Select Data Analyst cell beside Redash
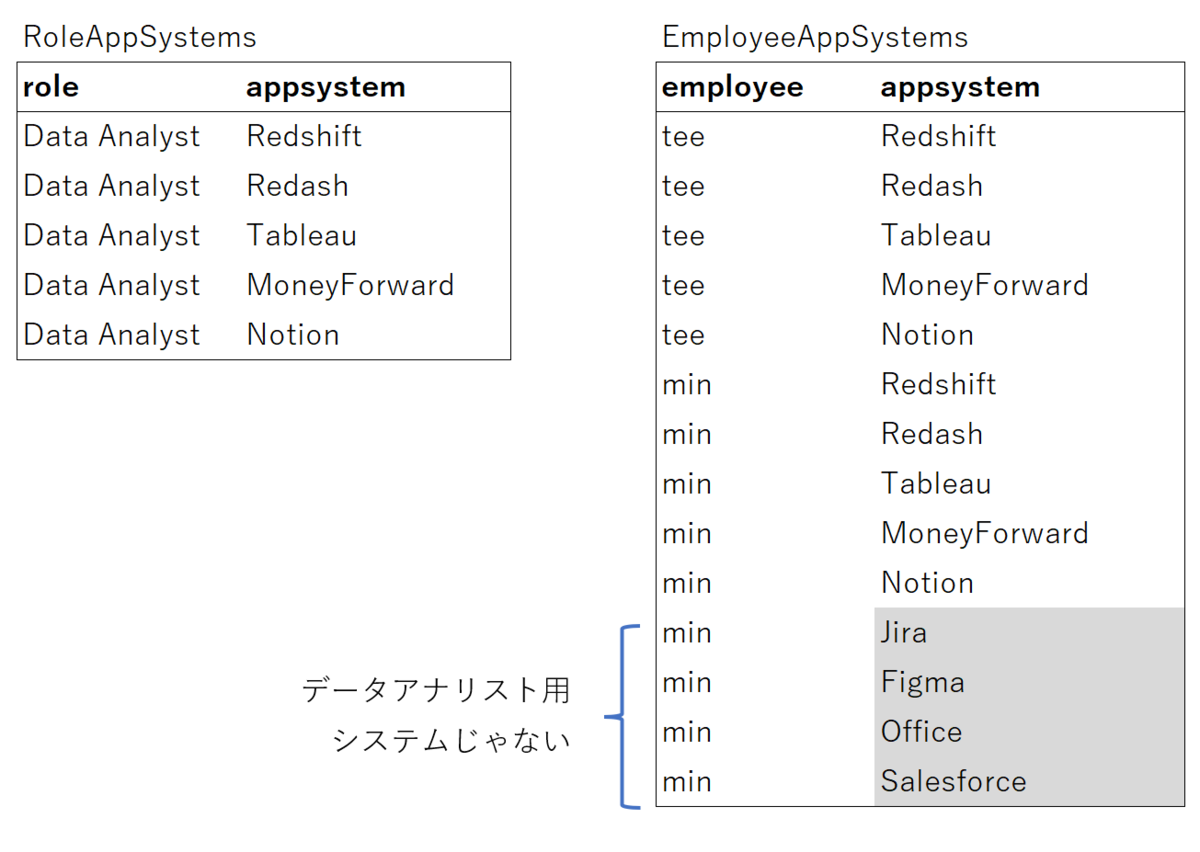 coord(112,186)
